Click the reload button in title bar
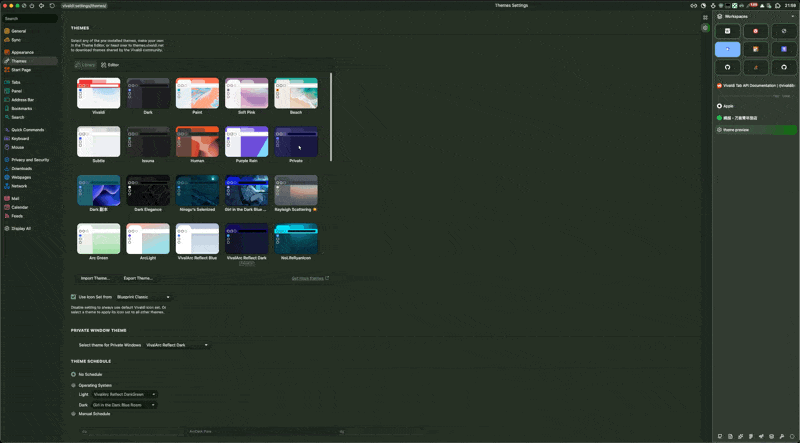This screenshot has width=800, height=443. [52, 6]
